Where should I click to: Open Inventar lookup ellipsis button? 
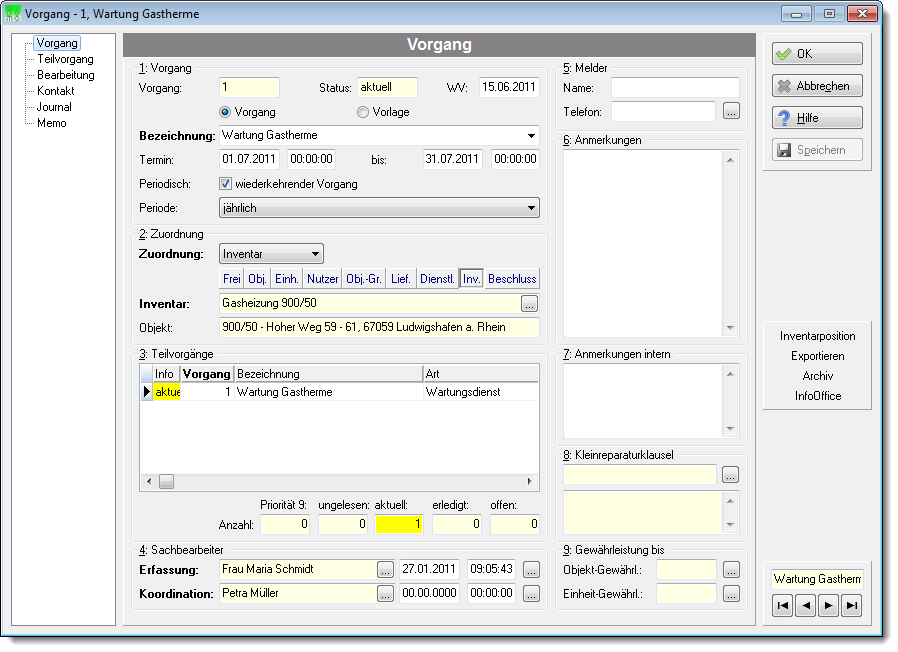(x=529, y=304)
